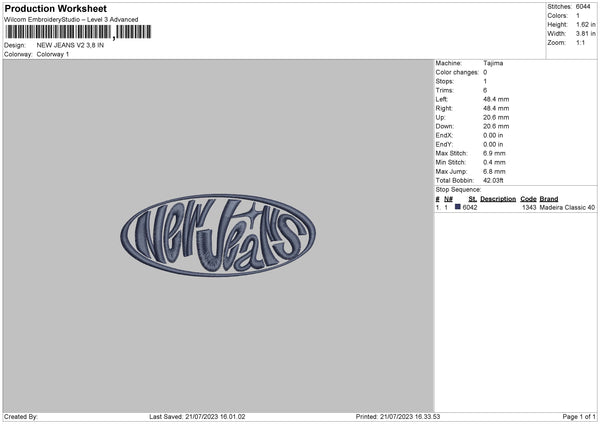This screenshot has height=424, width=600.
Task: Click the navy thread color swatch
Action: click(457, 207)
